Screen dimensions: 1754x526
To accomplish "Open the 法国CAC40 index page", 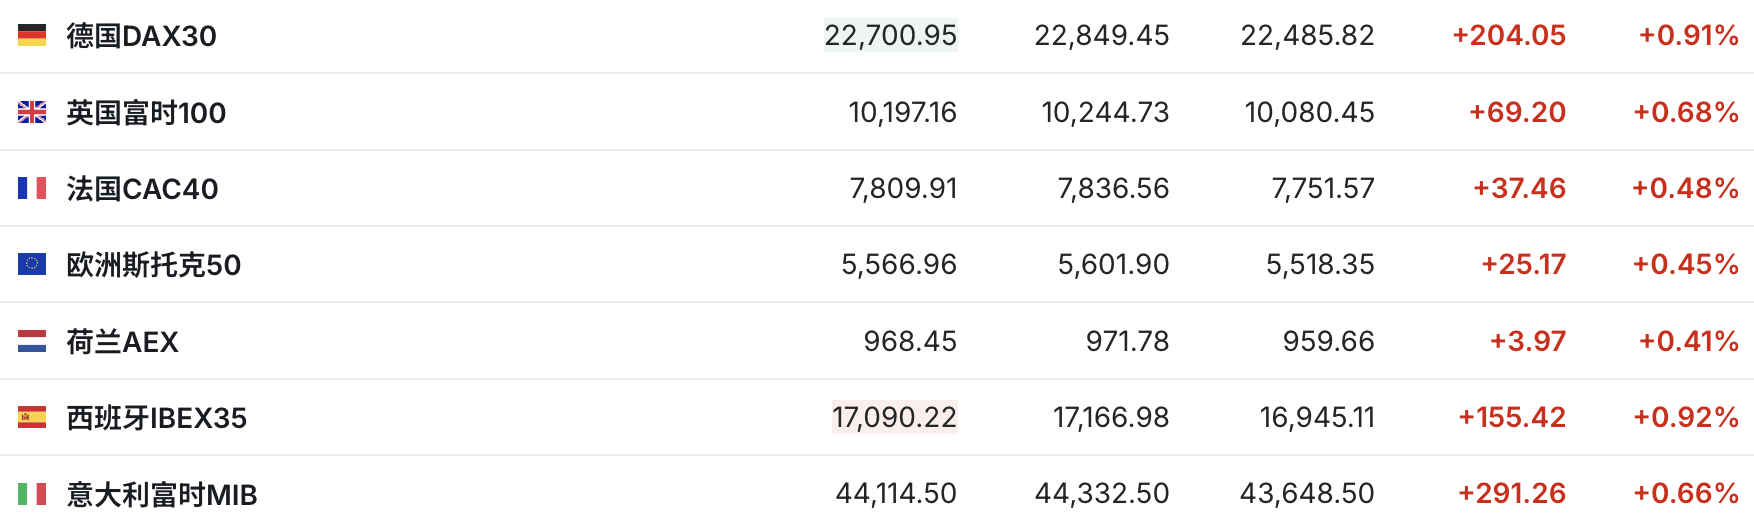I will point(142,189).
